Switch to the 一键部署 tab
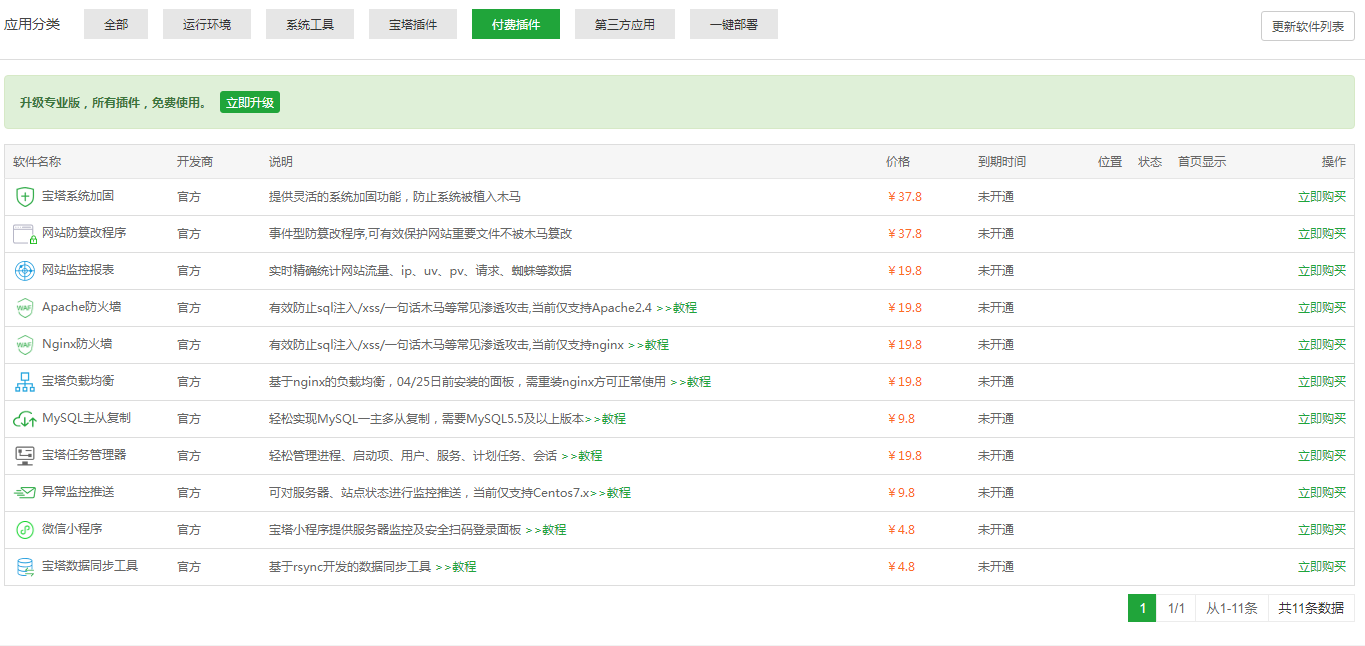 734,24
